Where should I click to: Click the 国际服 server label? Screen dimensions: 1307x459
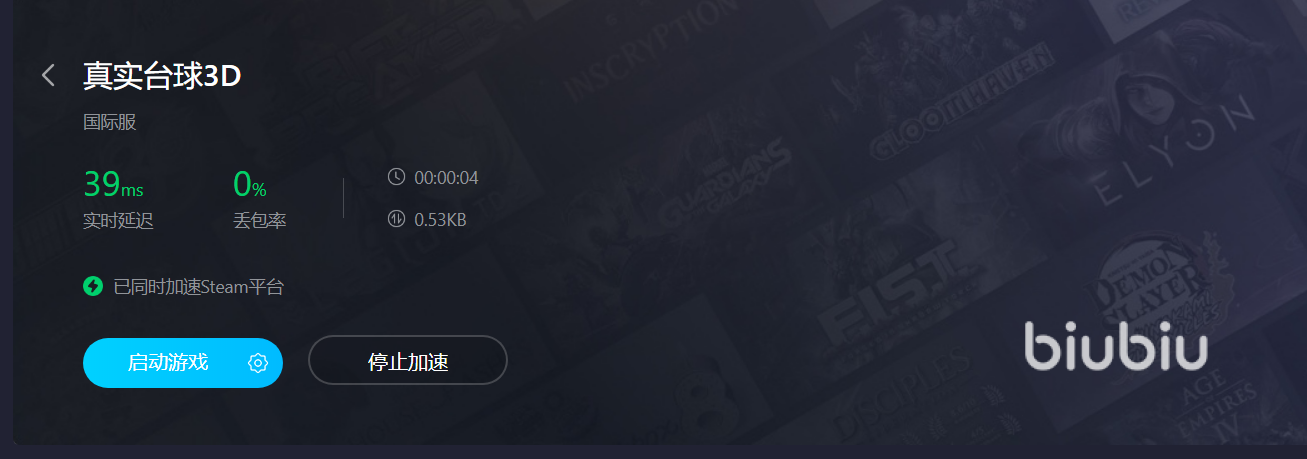pos(109,123)
